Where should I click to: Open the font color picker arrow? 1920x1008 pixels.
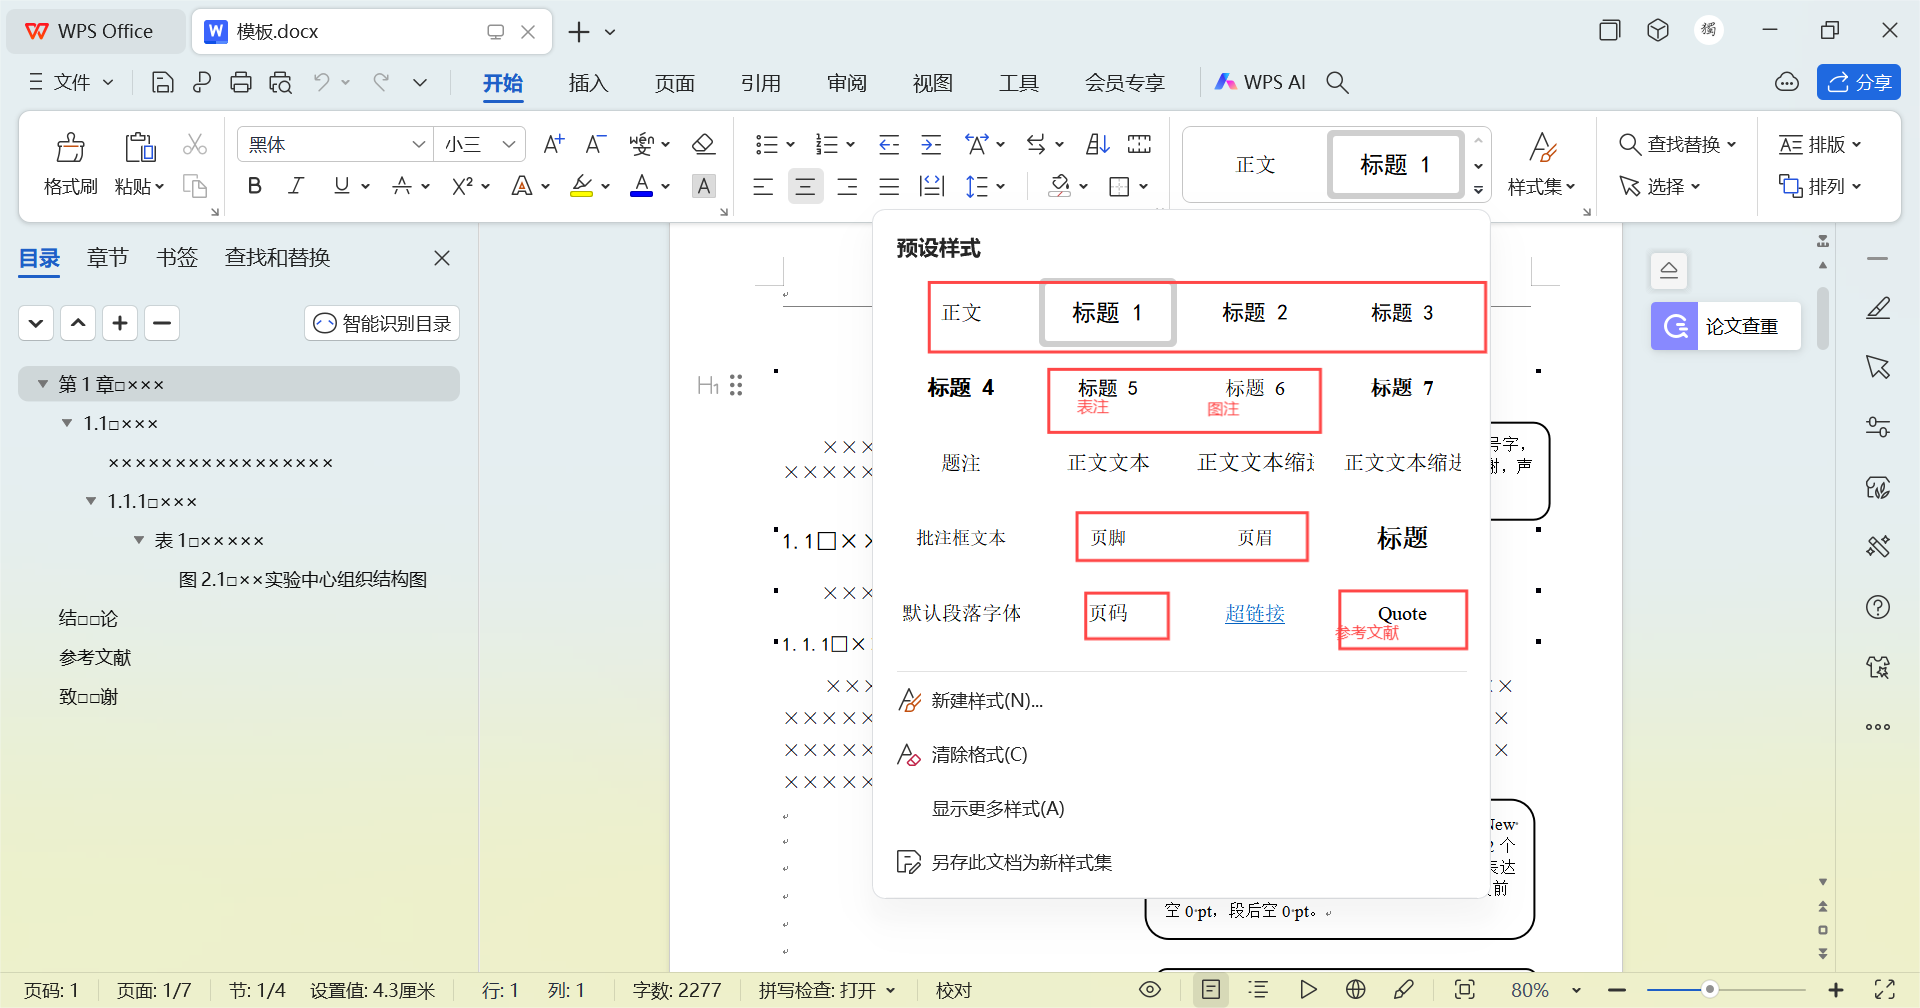pos(665,186)
